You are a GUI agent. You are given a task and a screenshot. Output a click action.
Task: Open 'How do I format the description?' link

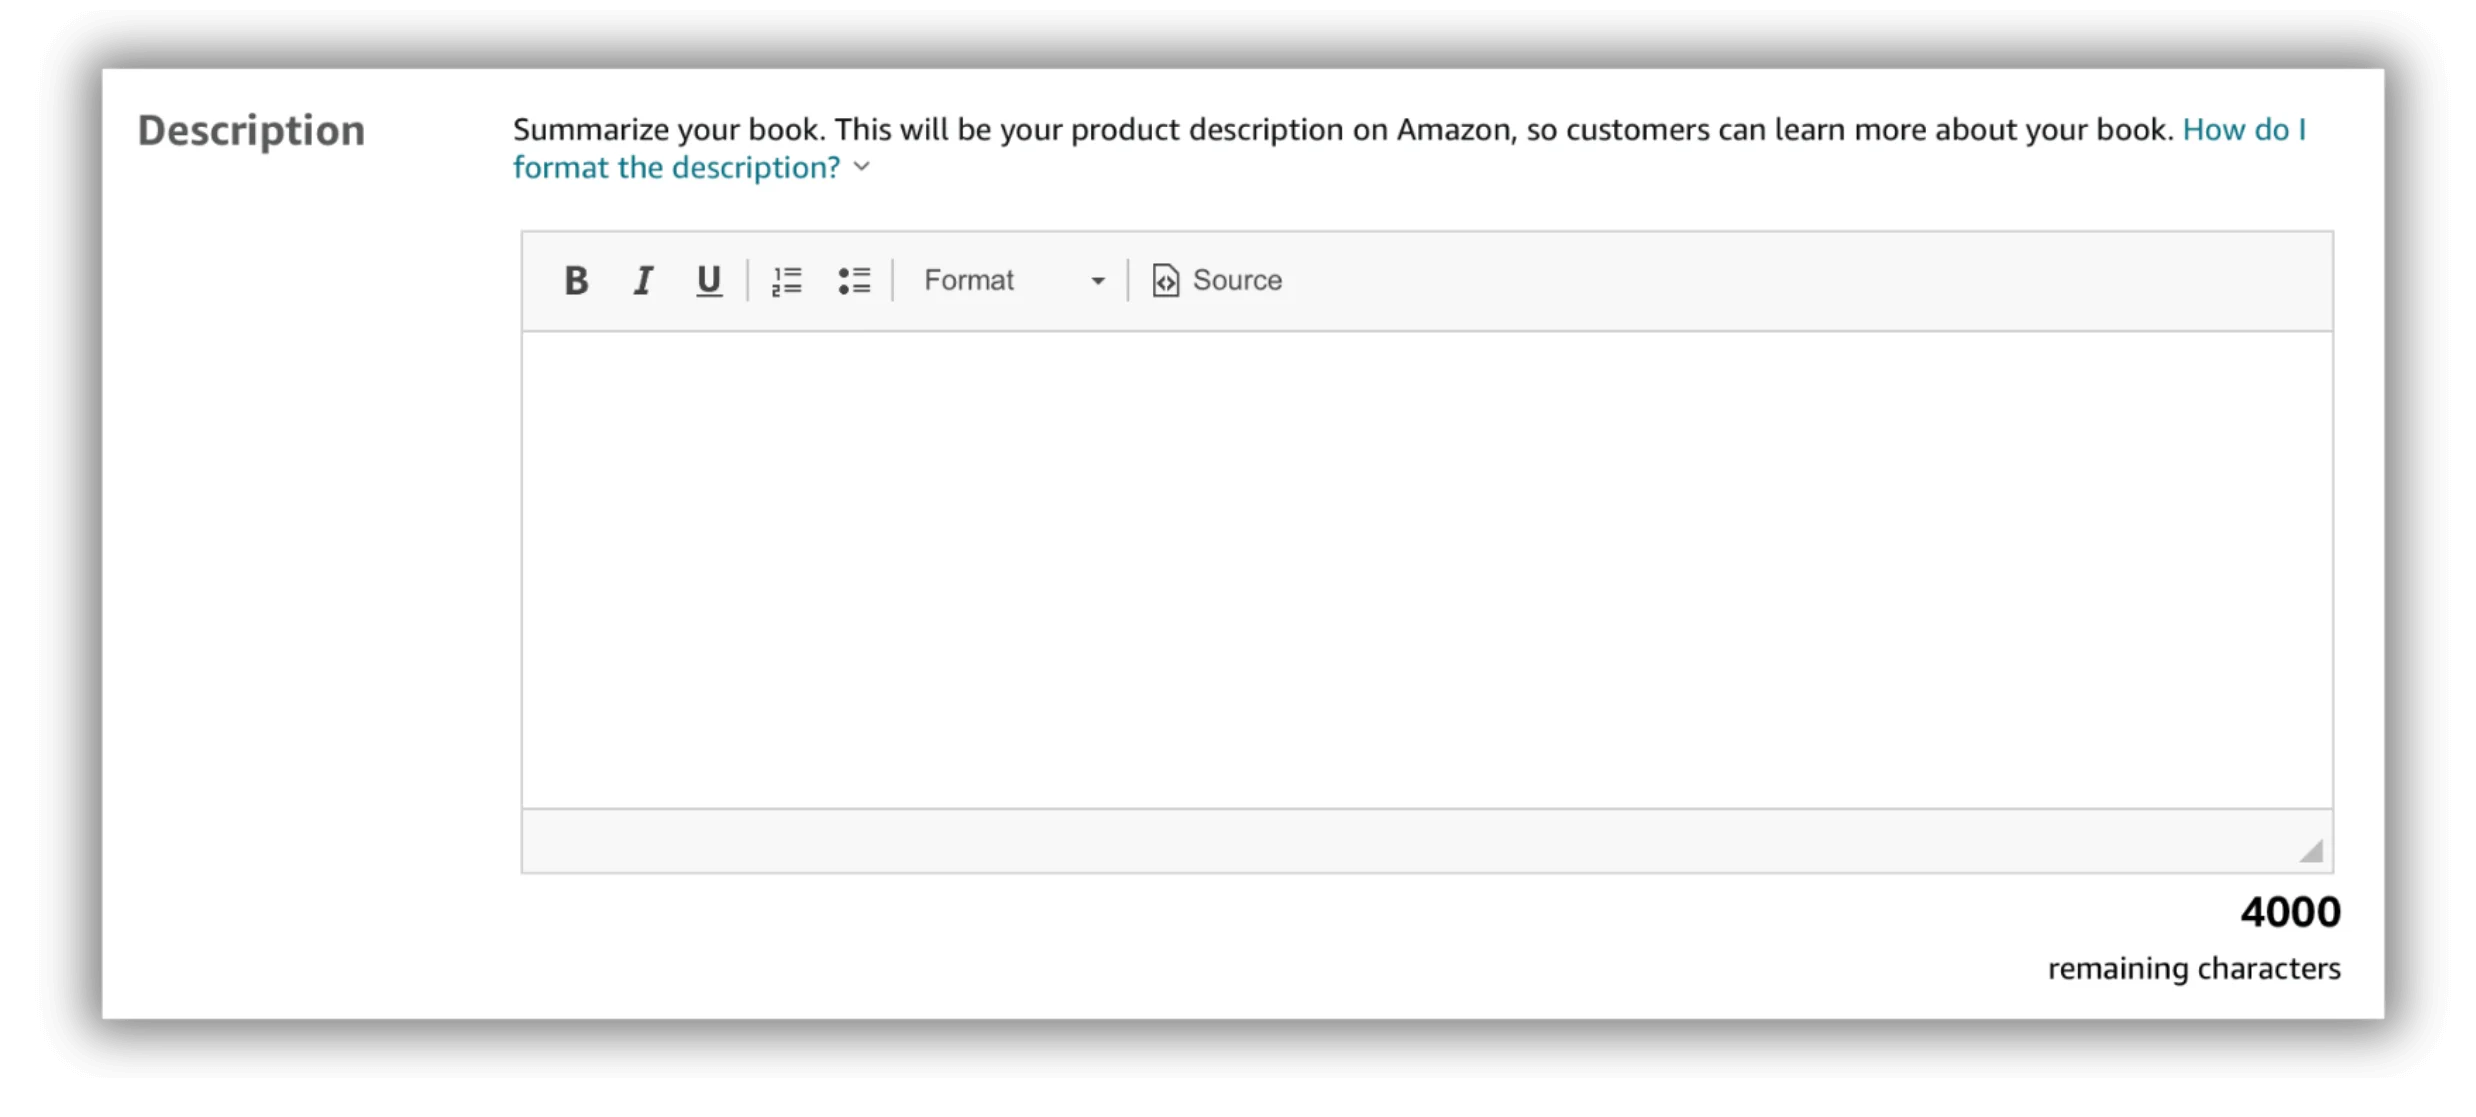coord(1409,148)
